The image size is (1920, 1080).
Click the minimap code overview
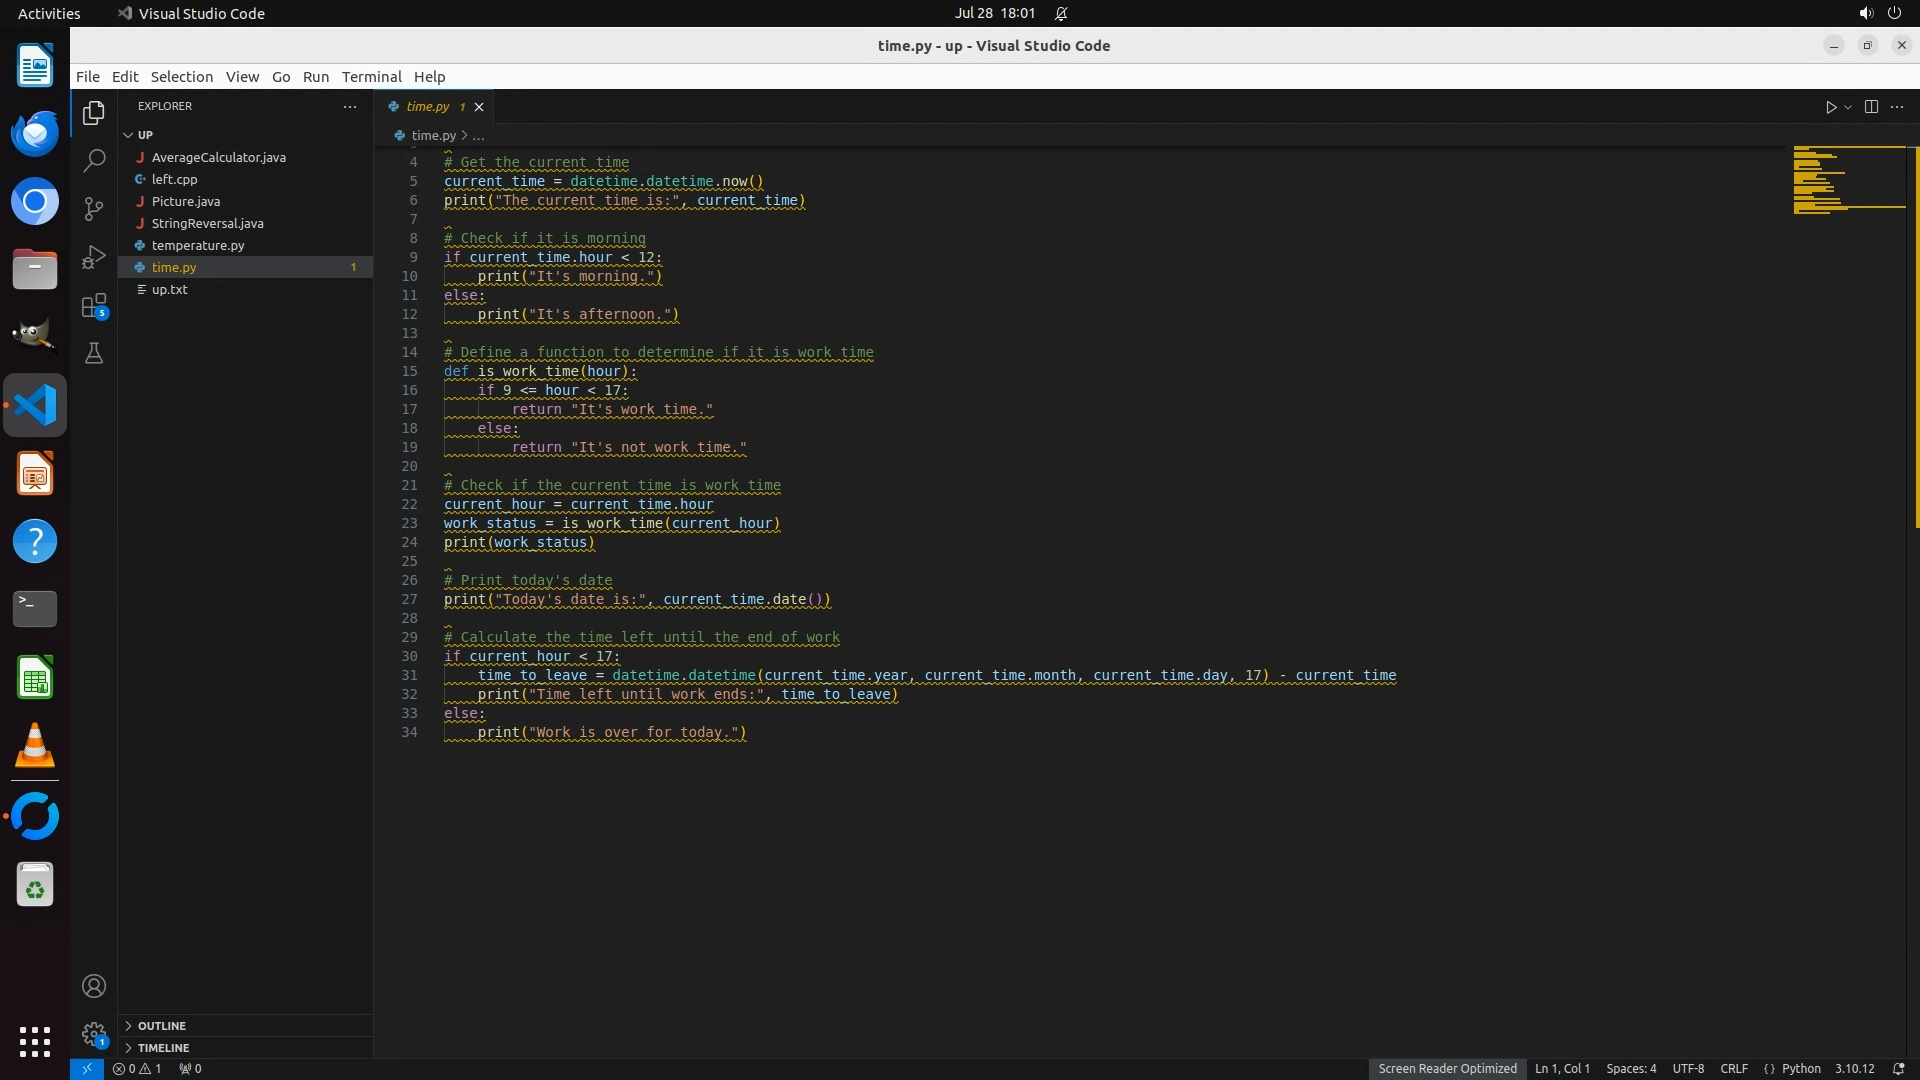click(1848, 181)
